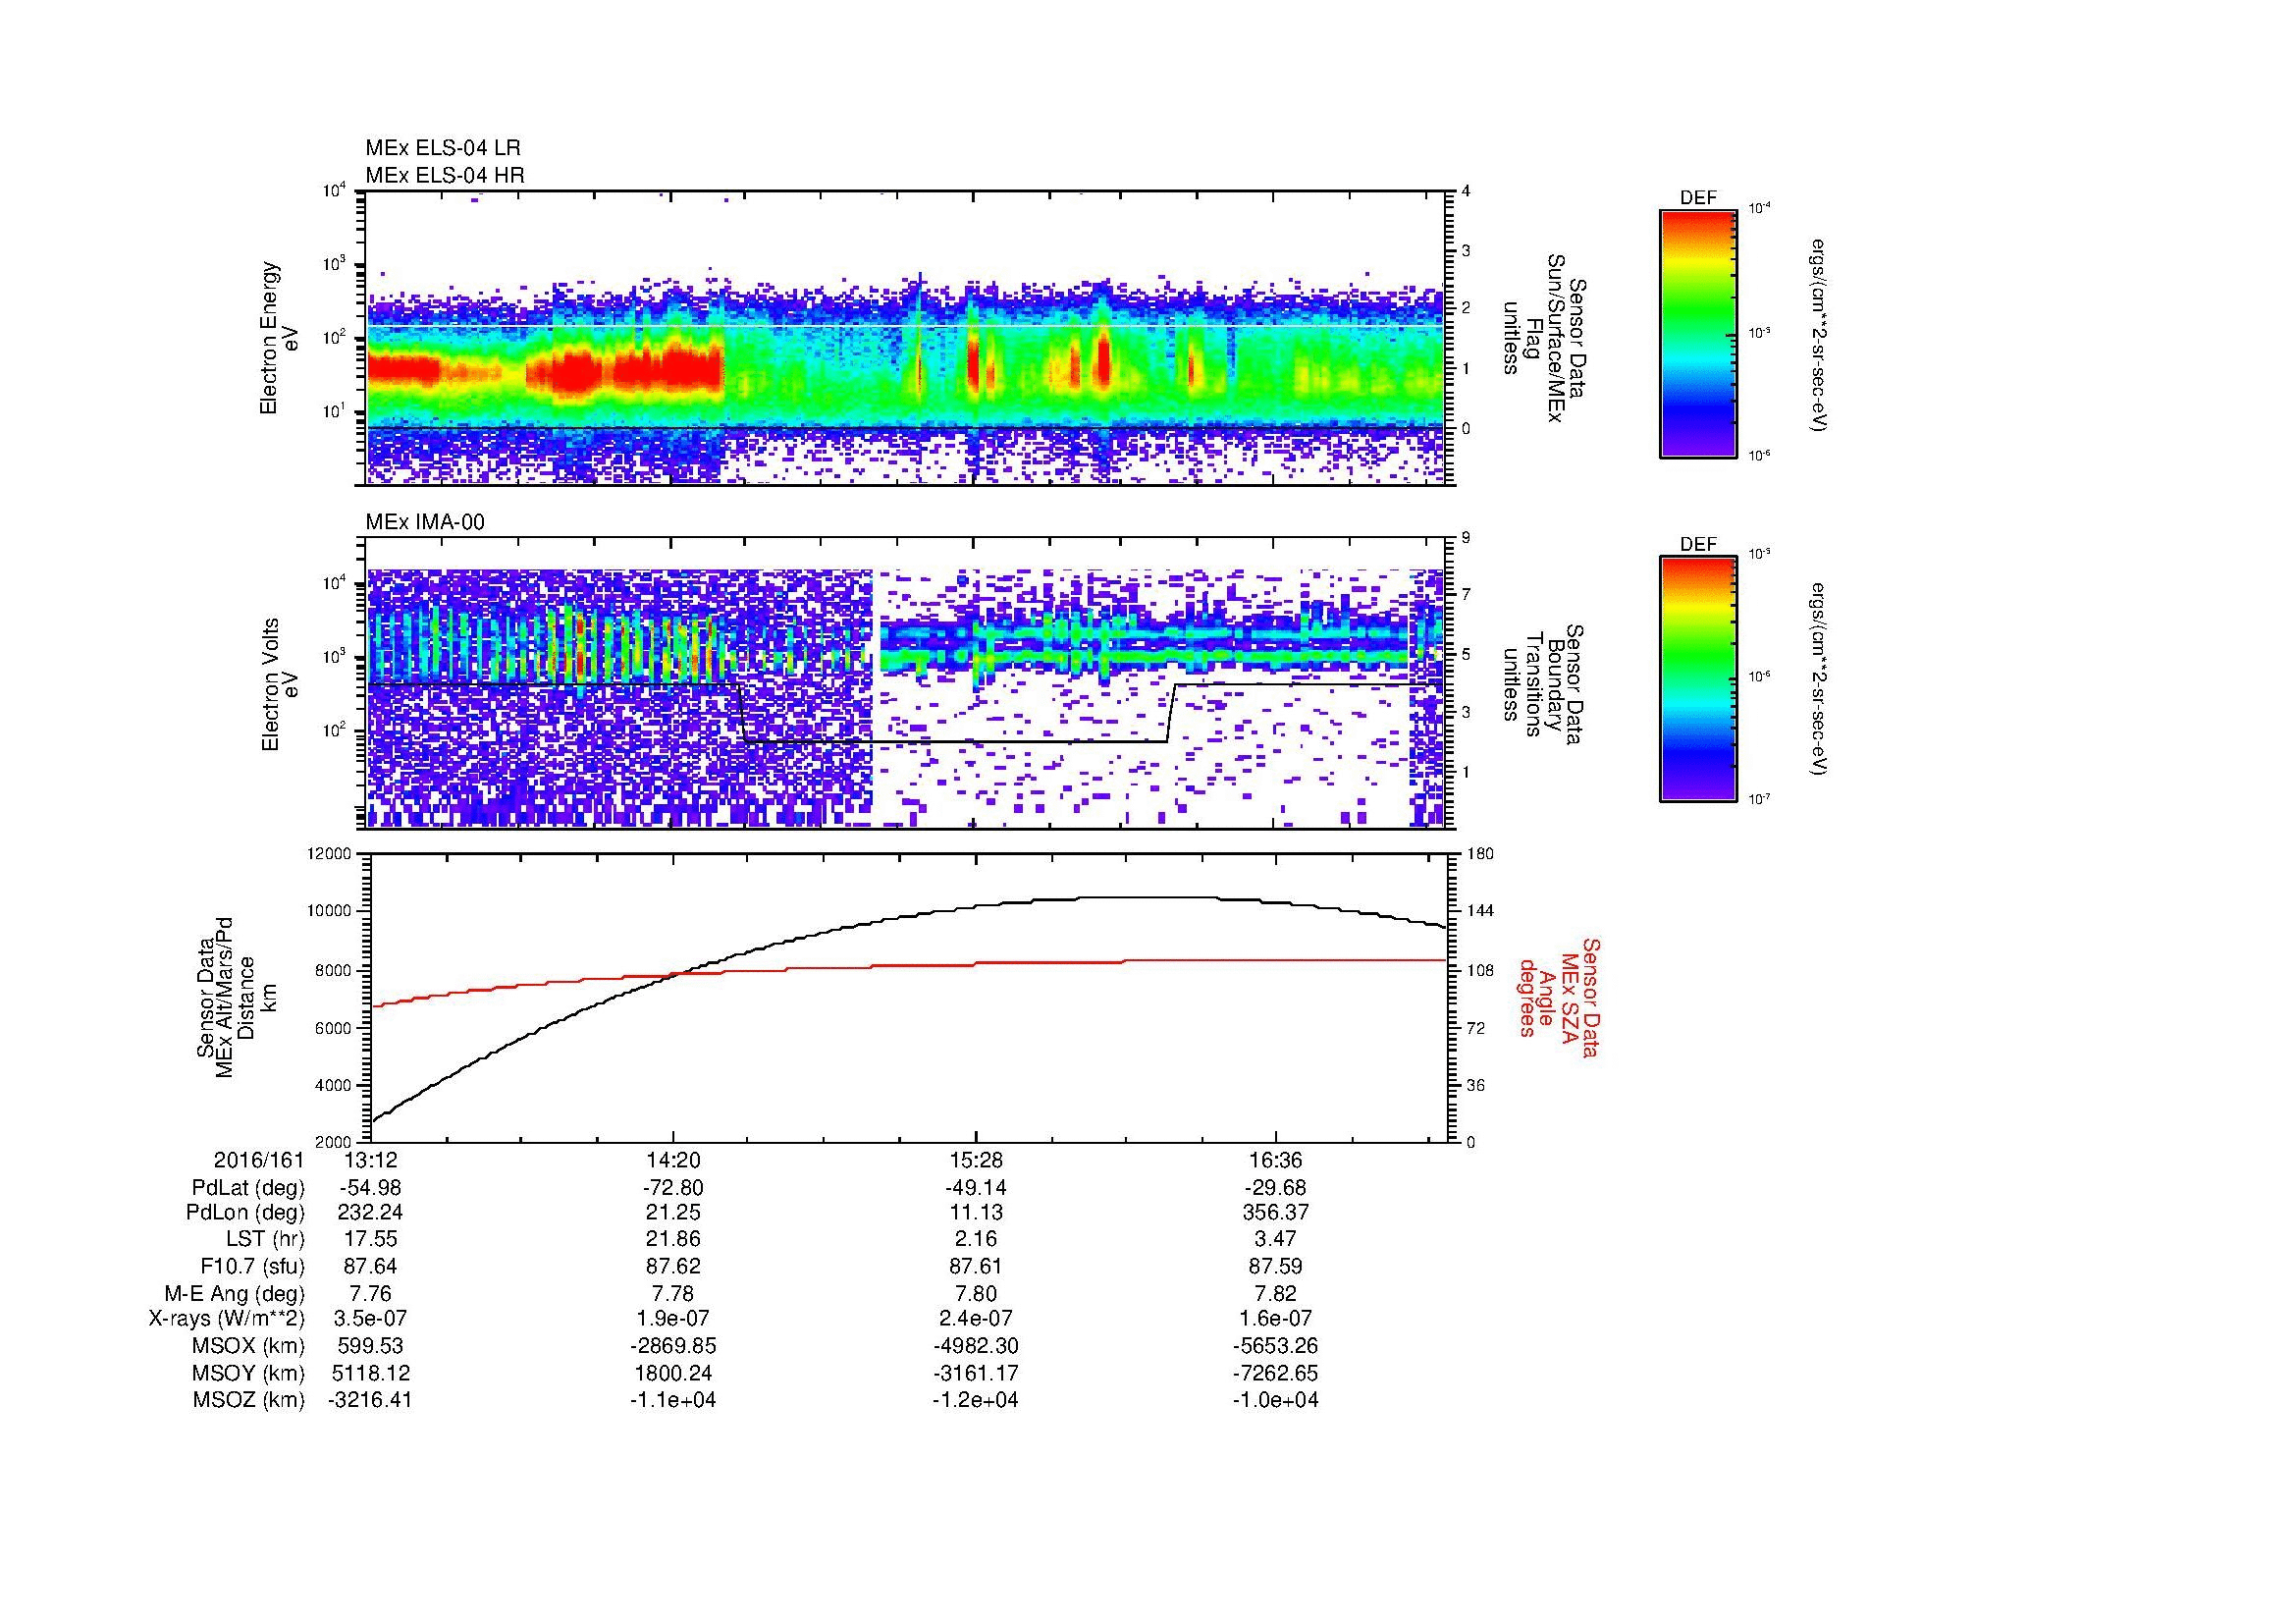Click the 'Electron Energy eV' axis label
Viewport: 2296px width, 1623px height.
(280, 338)
